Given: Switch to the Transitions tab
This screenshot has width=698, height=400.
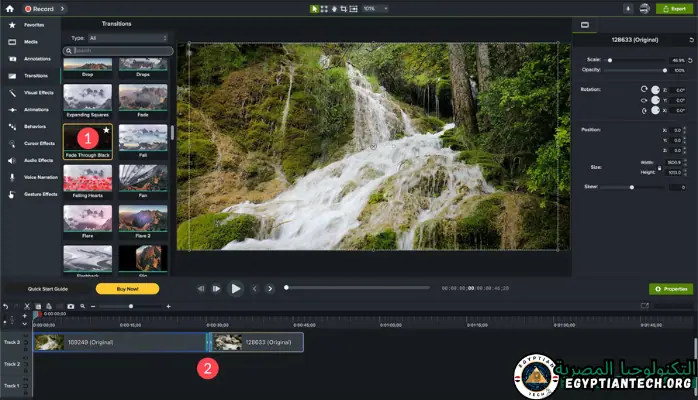Looking at the screenshot, I should [30, 76].
